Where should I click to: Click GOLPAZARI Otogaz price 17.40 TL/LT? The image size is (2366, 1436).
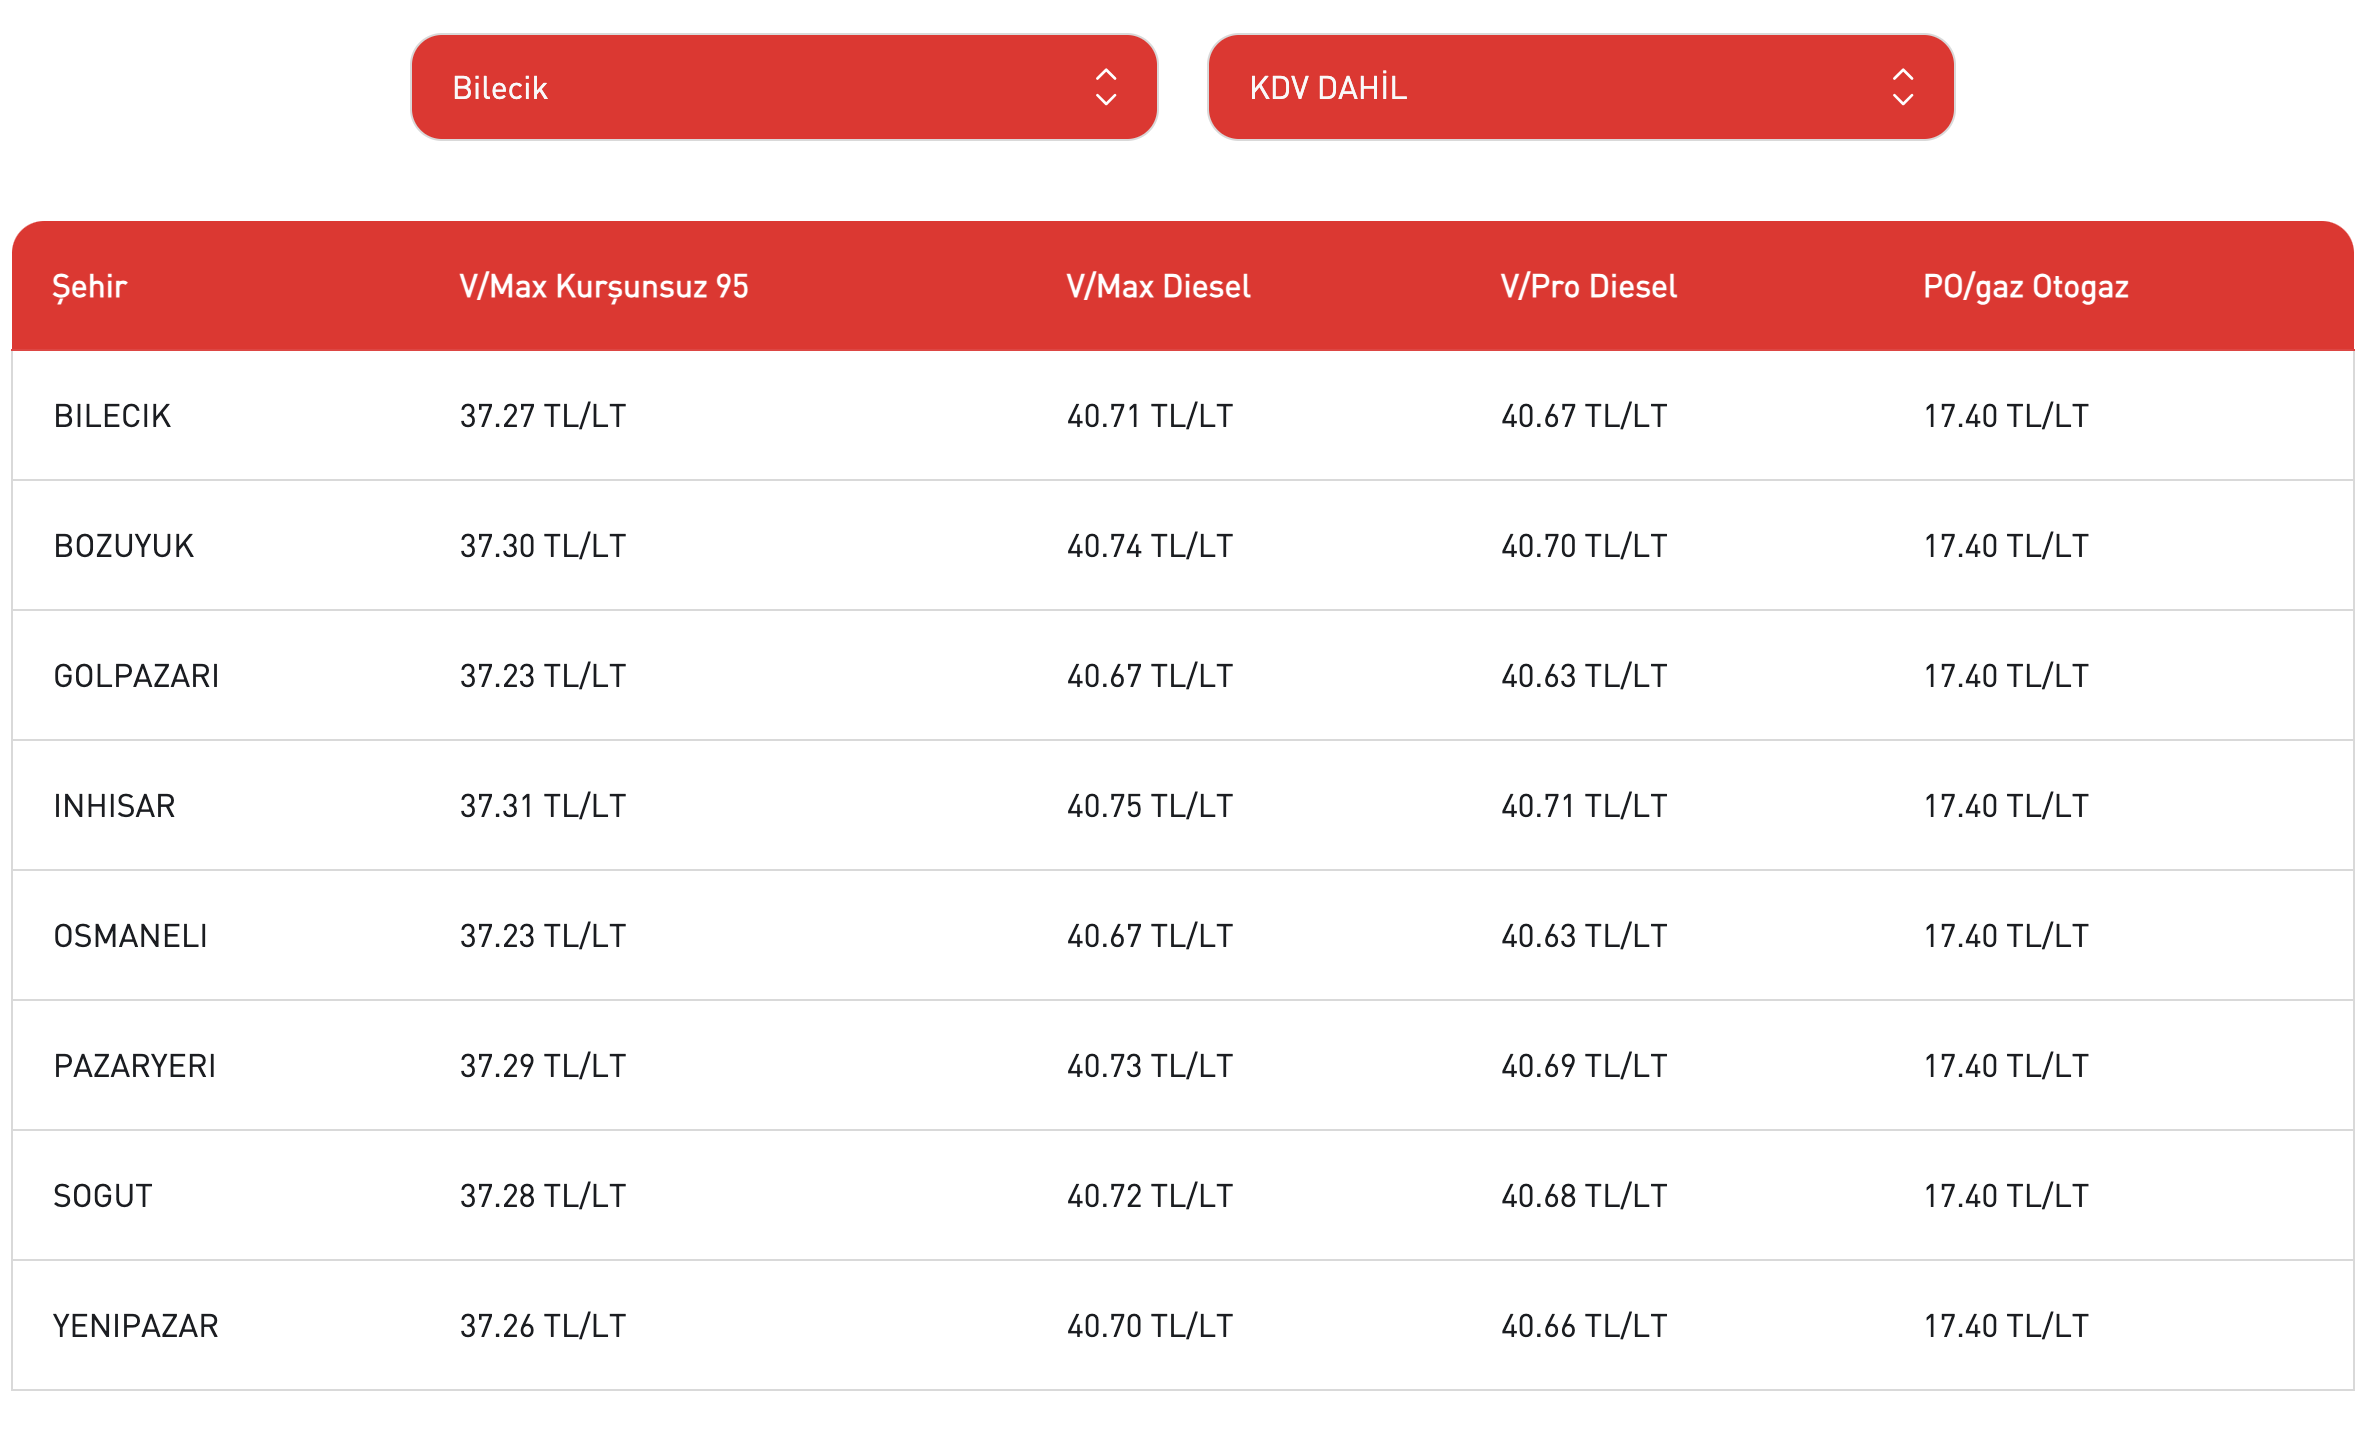point(2006,676)
